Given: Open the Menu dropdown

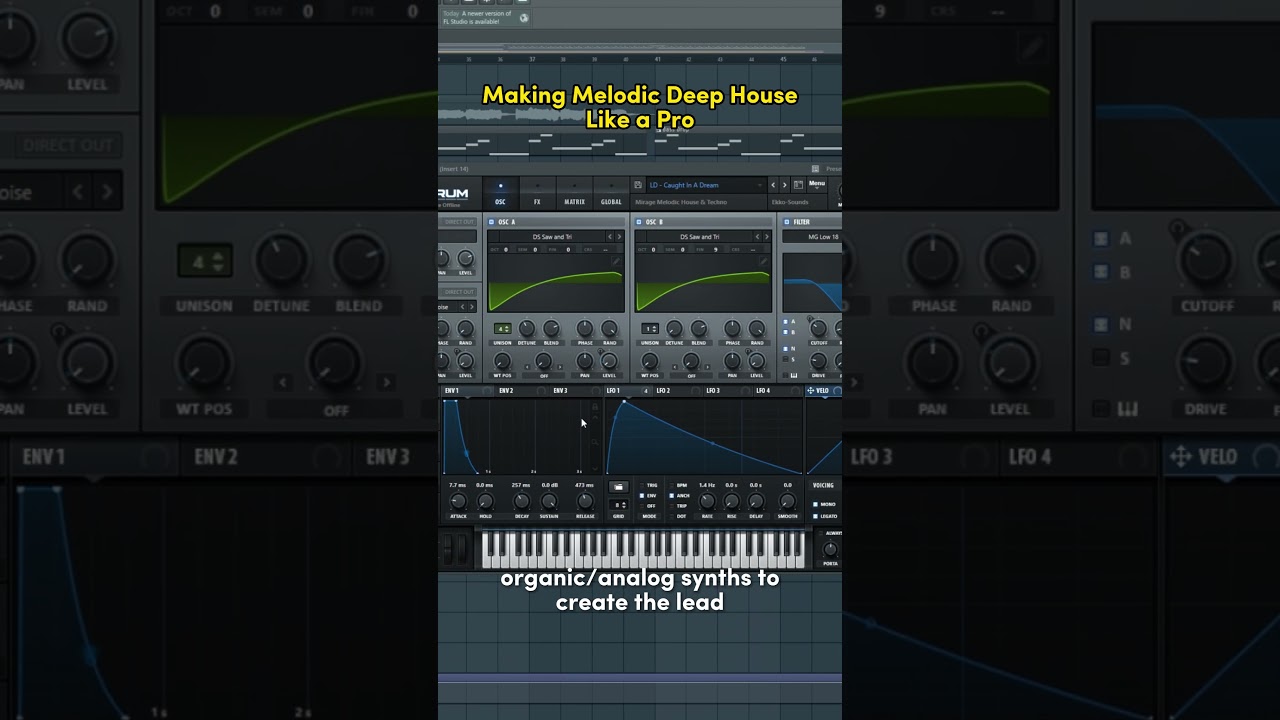Looking at the screenshot, I should pos(817,185).
